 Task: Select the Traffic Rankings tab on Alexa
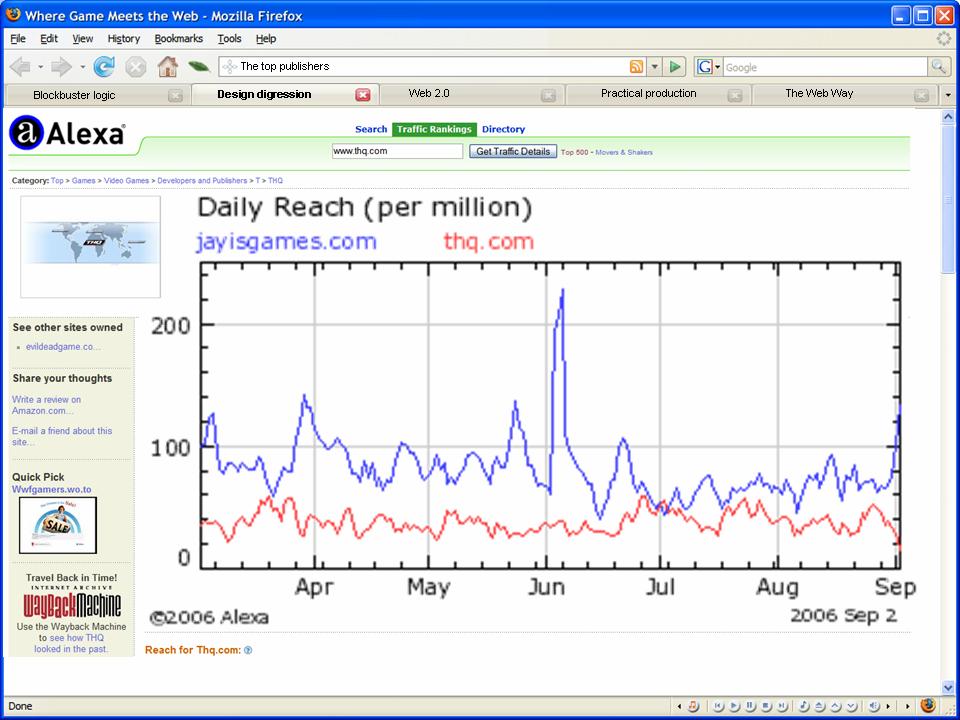point(434,129)
